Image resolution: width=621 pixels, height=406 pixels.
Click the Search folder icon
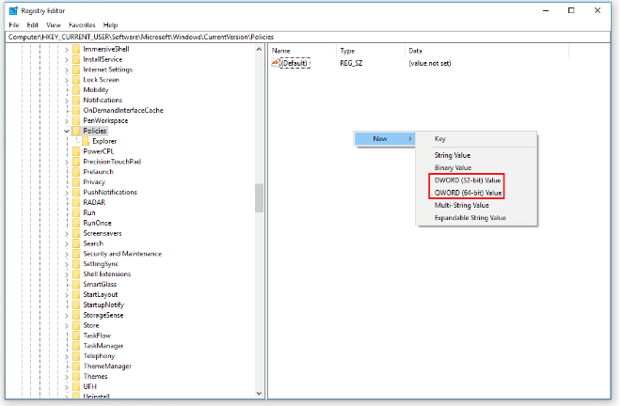tap(76, 243)
